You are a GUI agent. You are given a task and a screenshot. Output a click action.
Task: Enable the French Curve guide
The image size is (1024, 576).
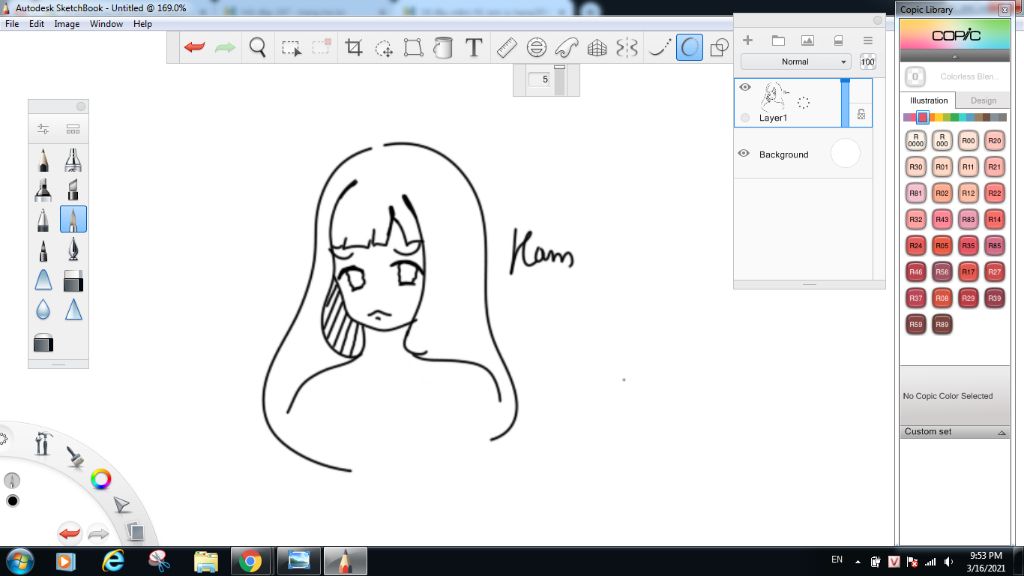(566, 48)
